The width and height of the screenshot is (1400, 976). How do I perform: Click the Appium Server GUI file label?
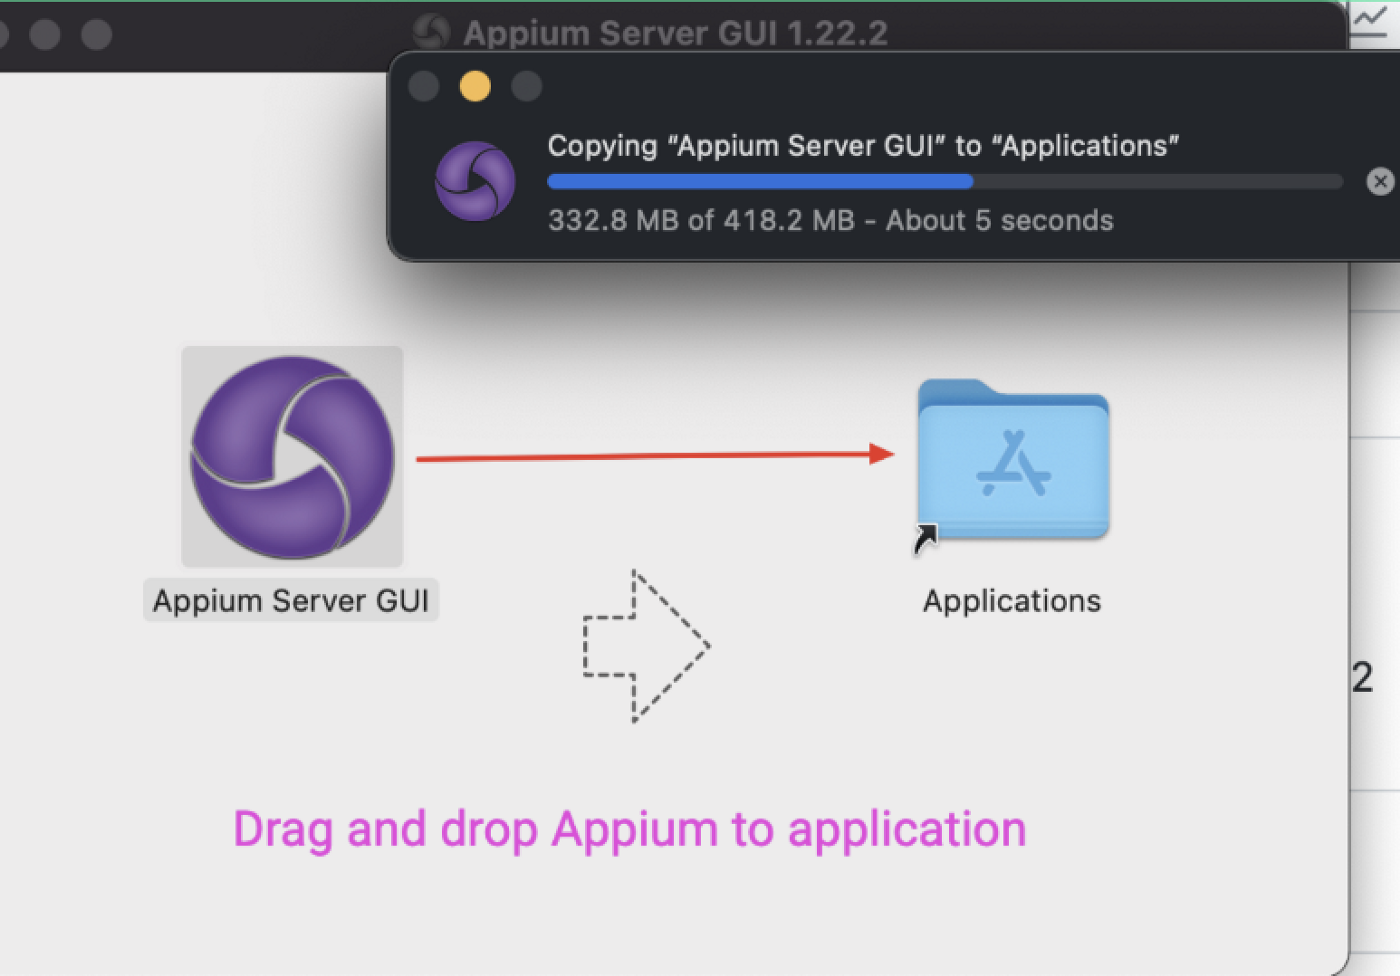click(x=291, y=601)
